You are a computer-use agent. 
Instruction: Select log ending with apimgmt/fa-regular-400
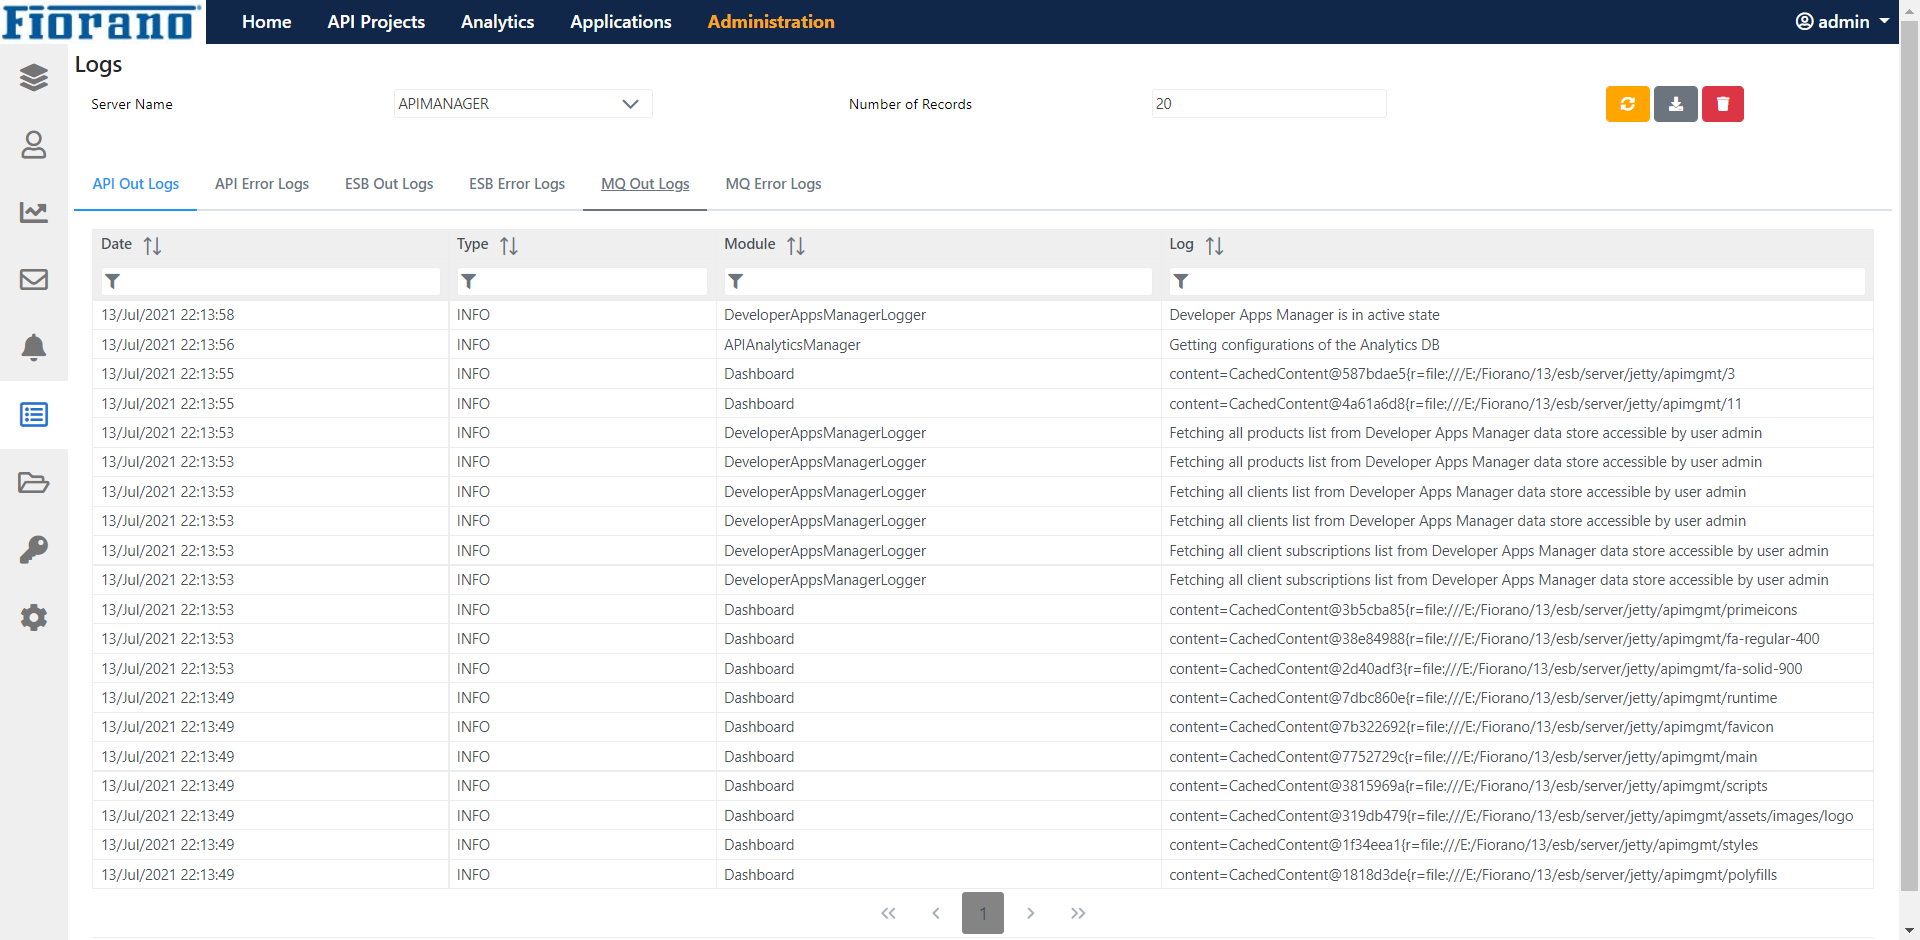click(1494, 639)
